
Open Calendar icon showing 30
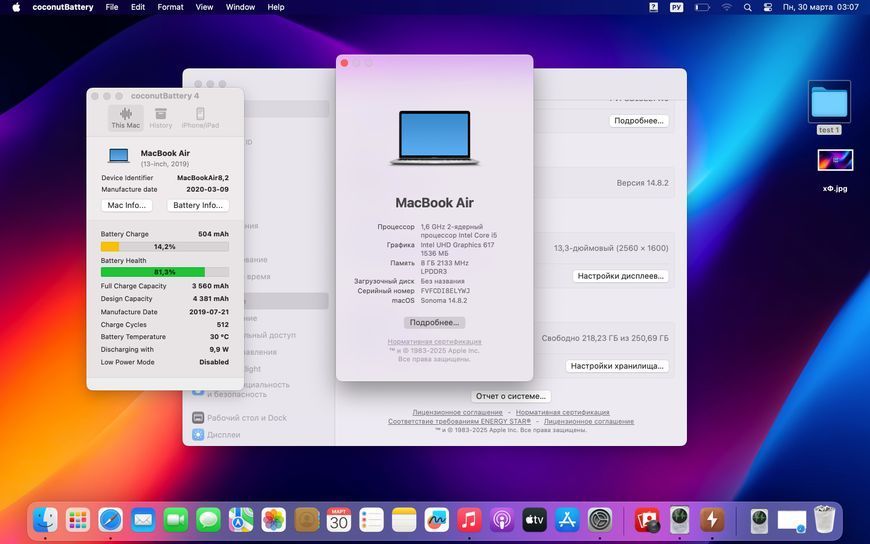point(339,520)
